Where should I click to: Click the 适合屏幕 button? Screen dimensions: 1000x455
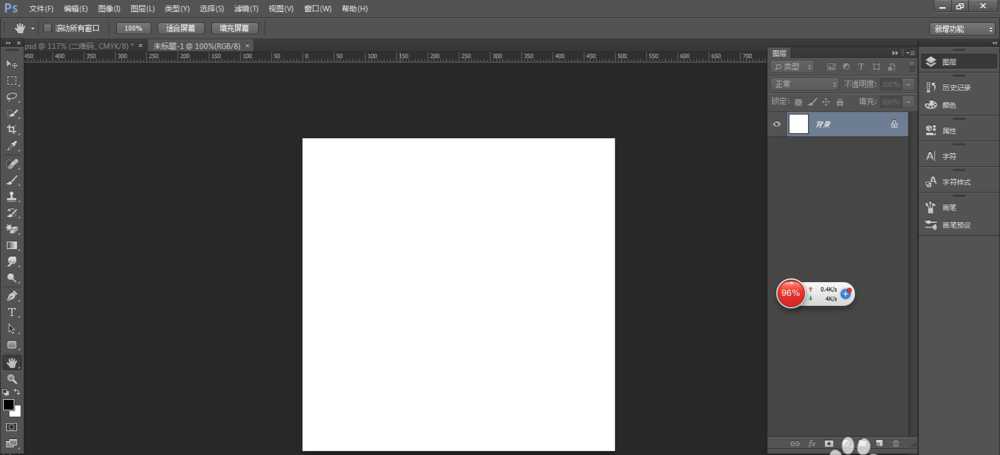click(181, 28)
